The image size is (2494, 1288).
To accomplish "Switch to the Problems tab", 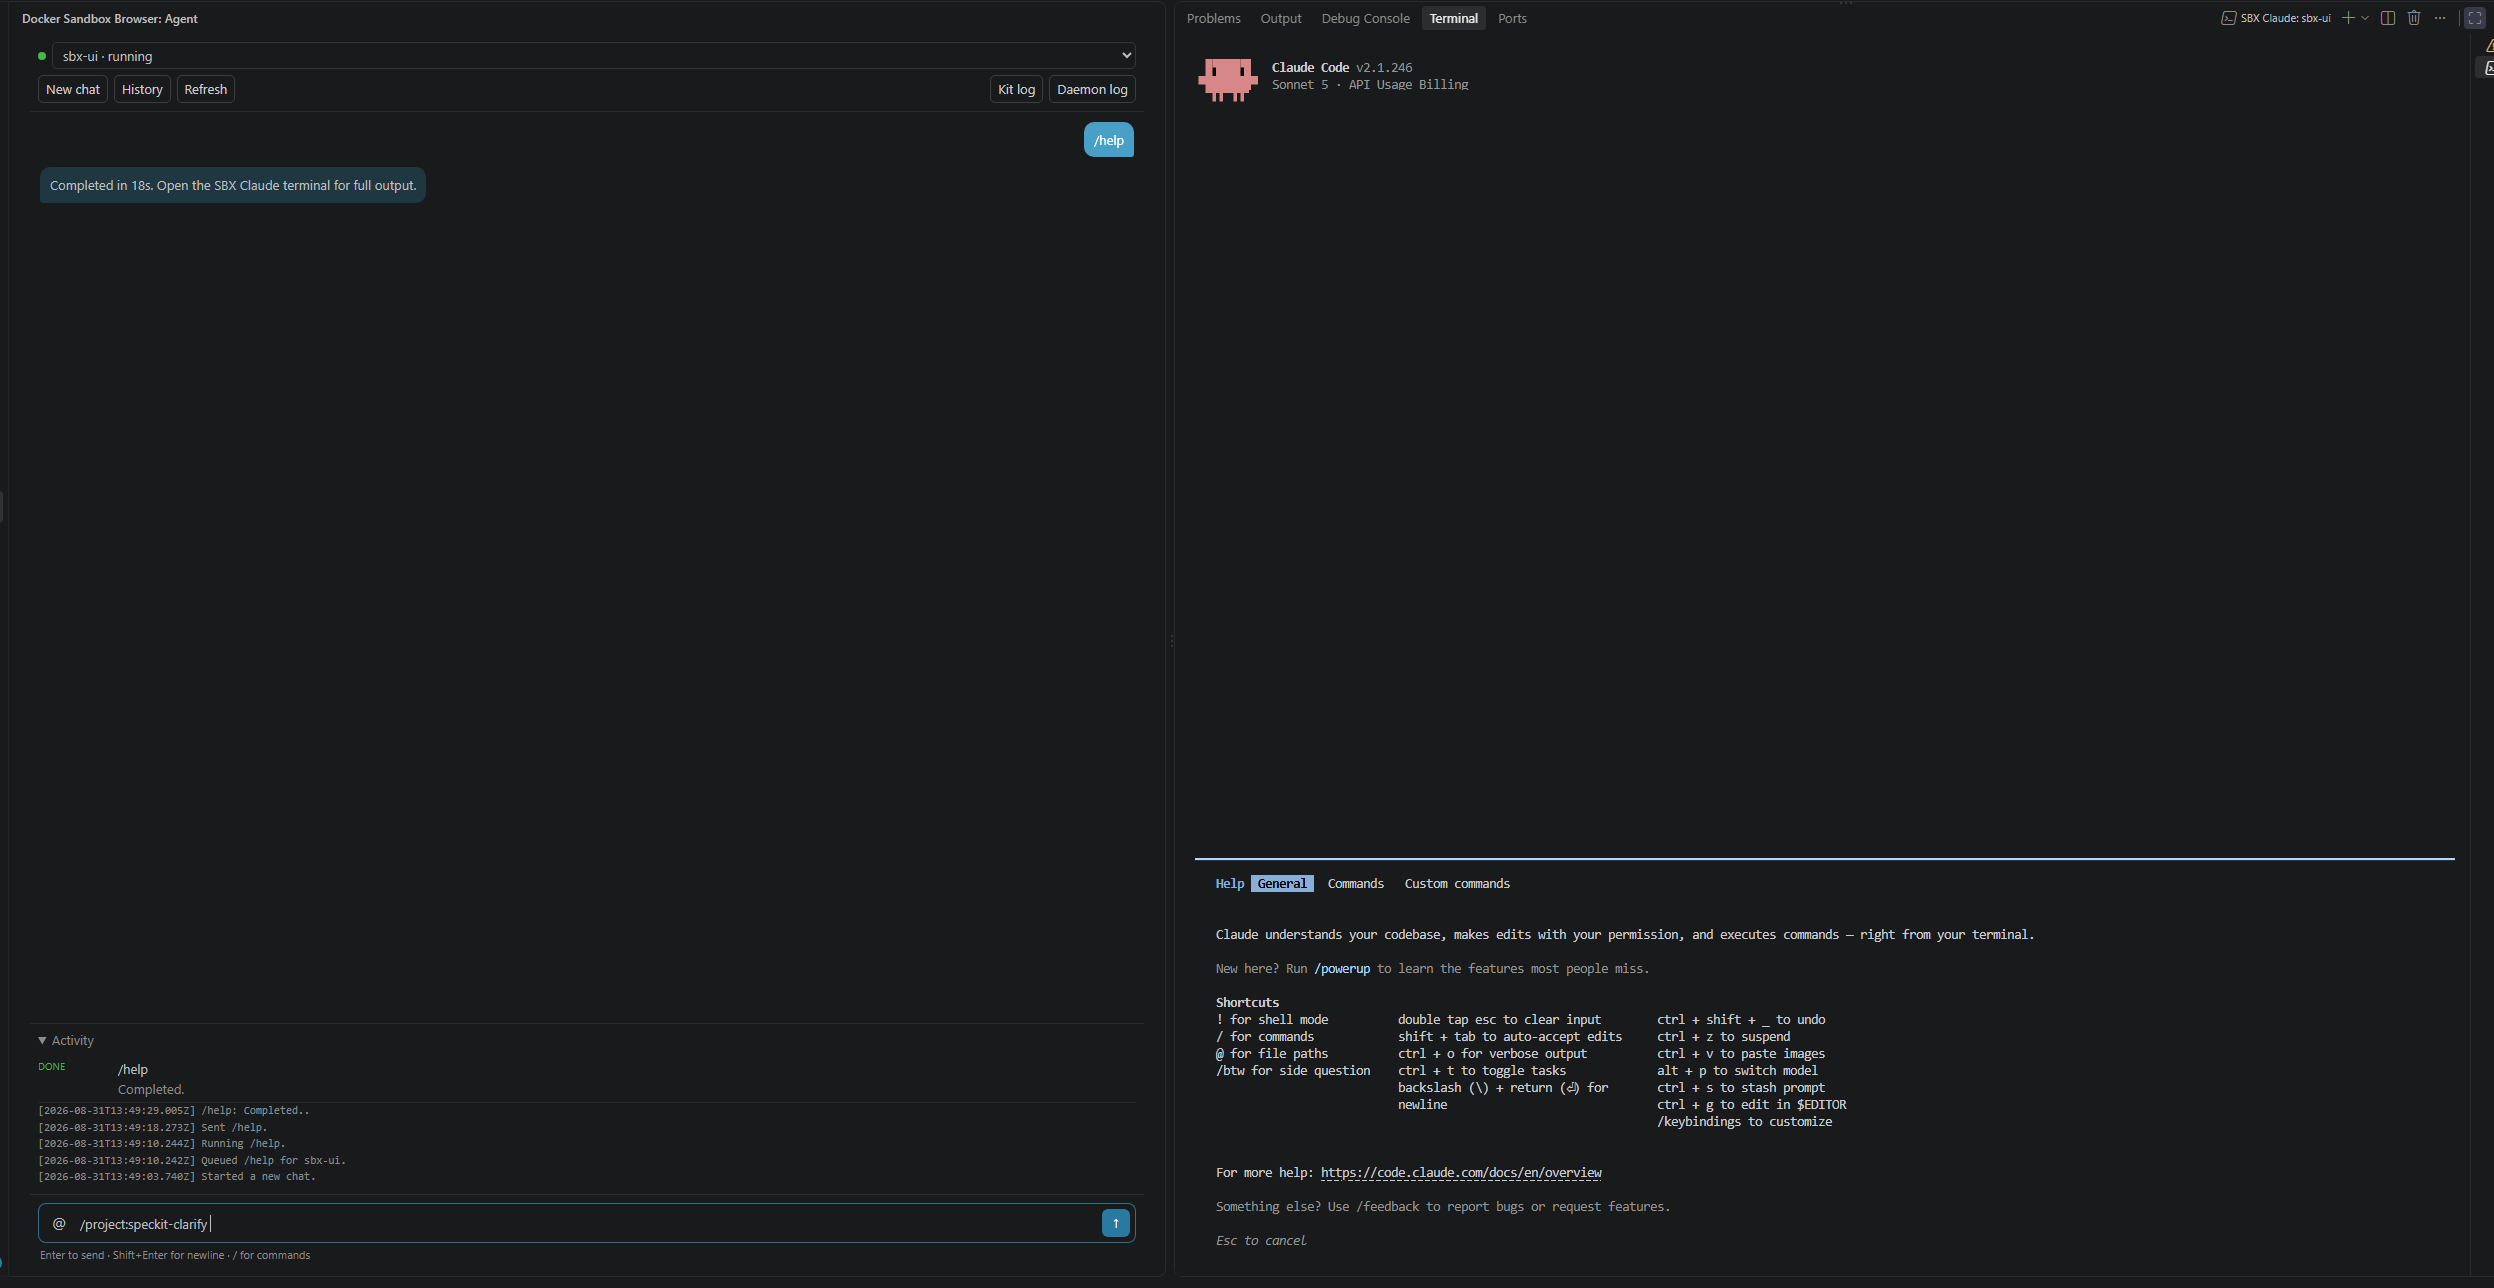I will tap(1213, 18).
